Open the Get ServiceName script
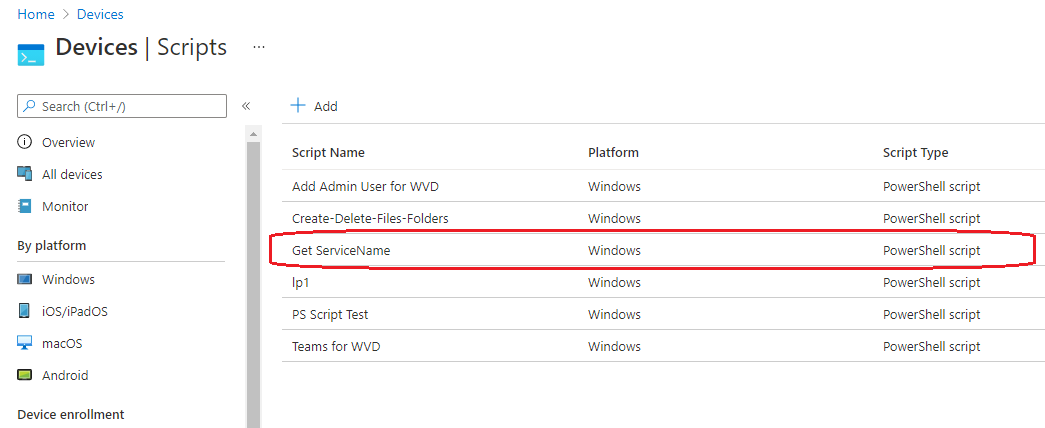Screen dimensions: 1045x428 pos(341,251)
